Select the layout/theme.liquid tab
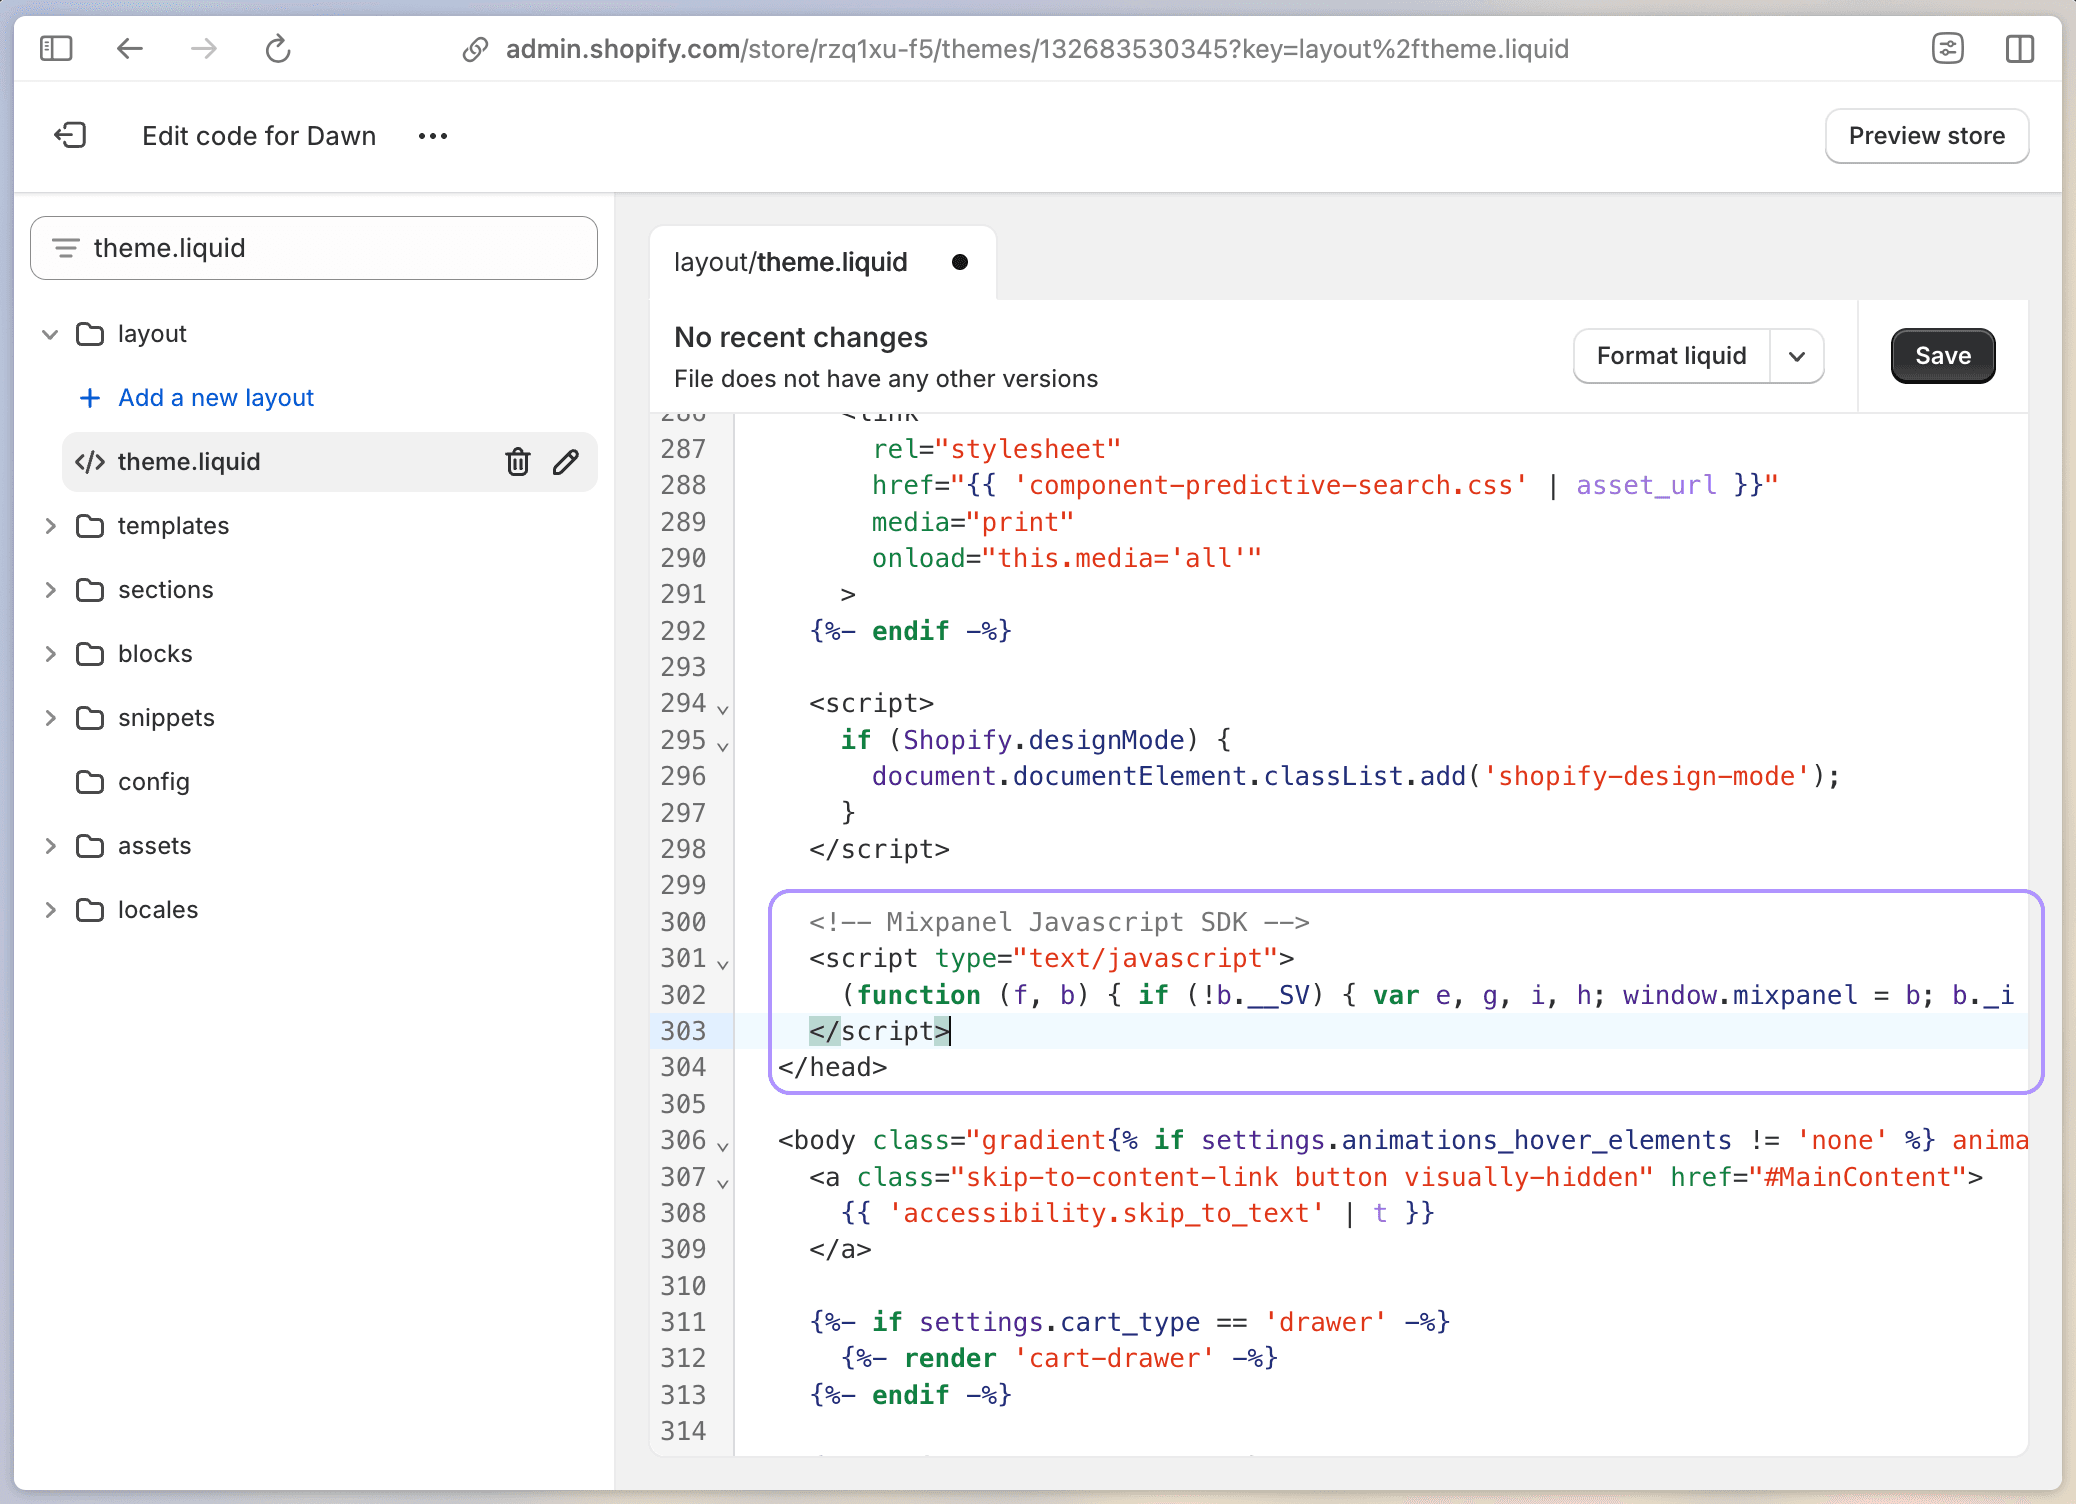2076x1504 pixels. click(x=790, y=262)
